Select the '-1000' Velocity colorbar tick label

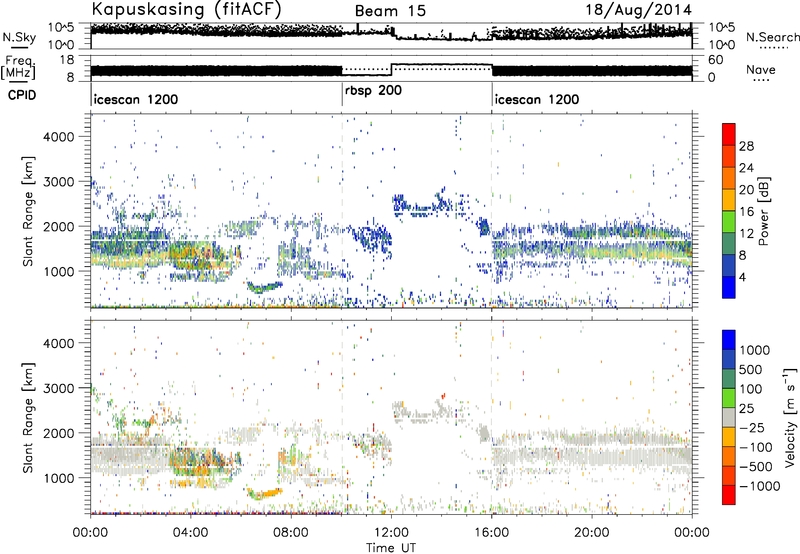pos(760,486)
